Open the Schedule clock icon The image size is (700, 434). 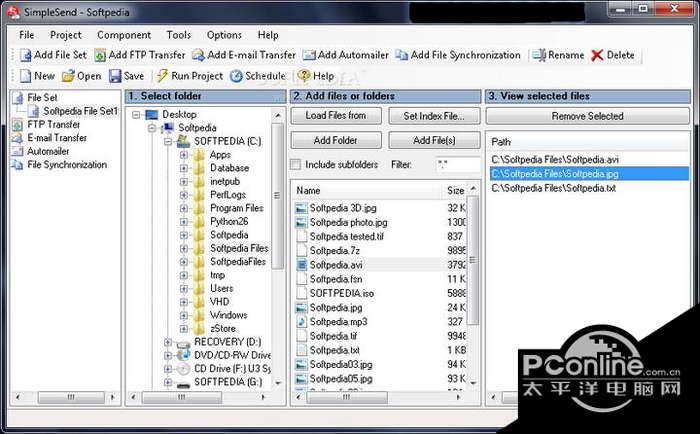(x=237, y=76)
